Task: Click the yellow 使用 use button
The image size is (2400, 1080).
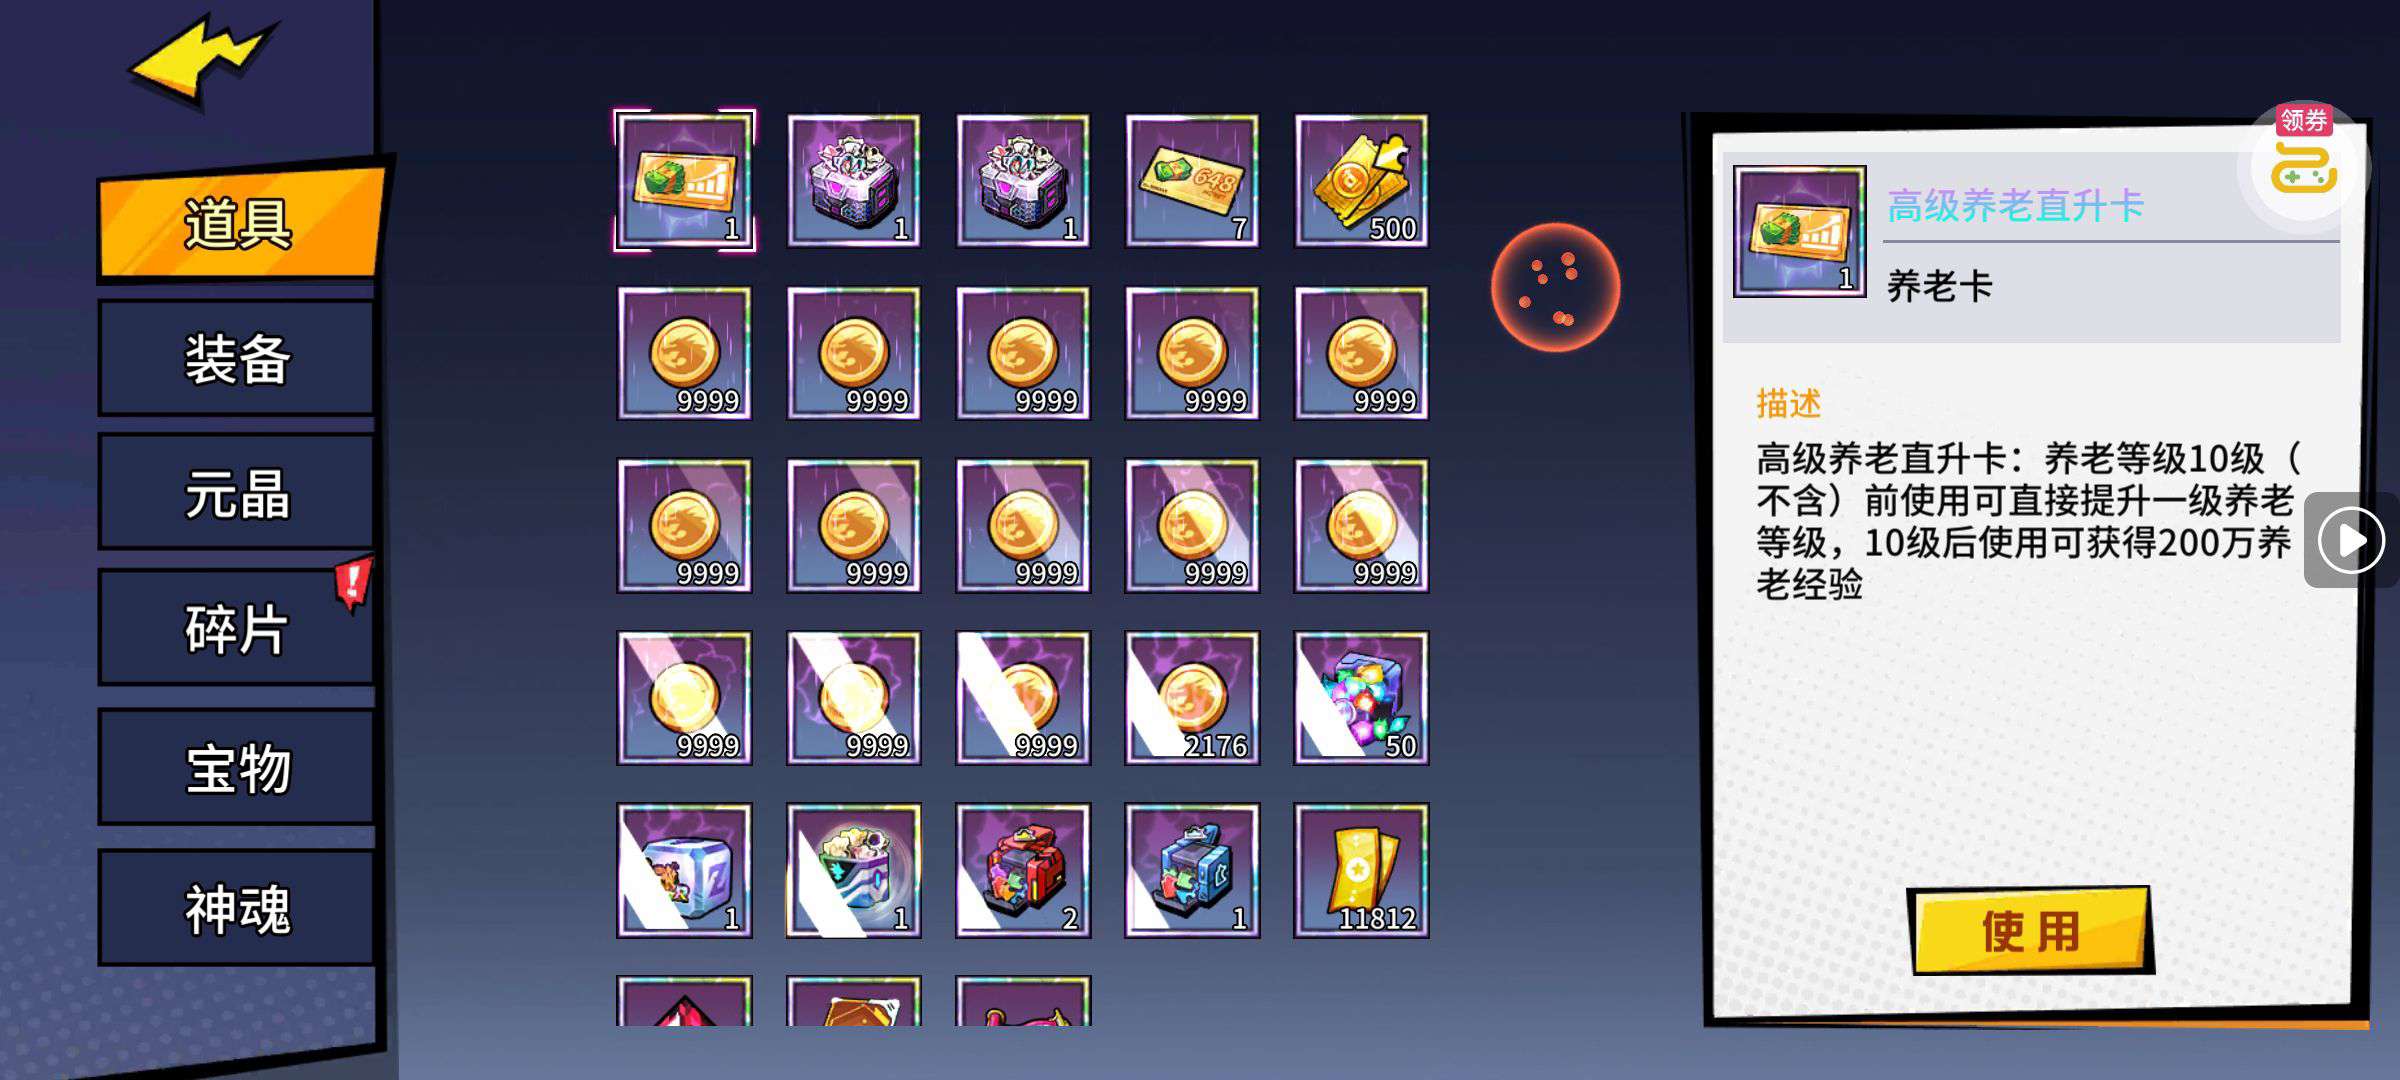Action: 2030,931
